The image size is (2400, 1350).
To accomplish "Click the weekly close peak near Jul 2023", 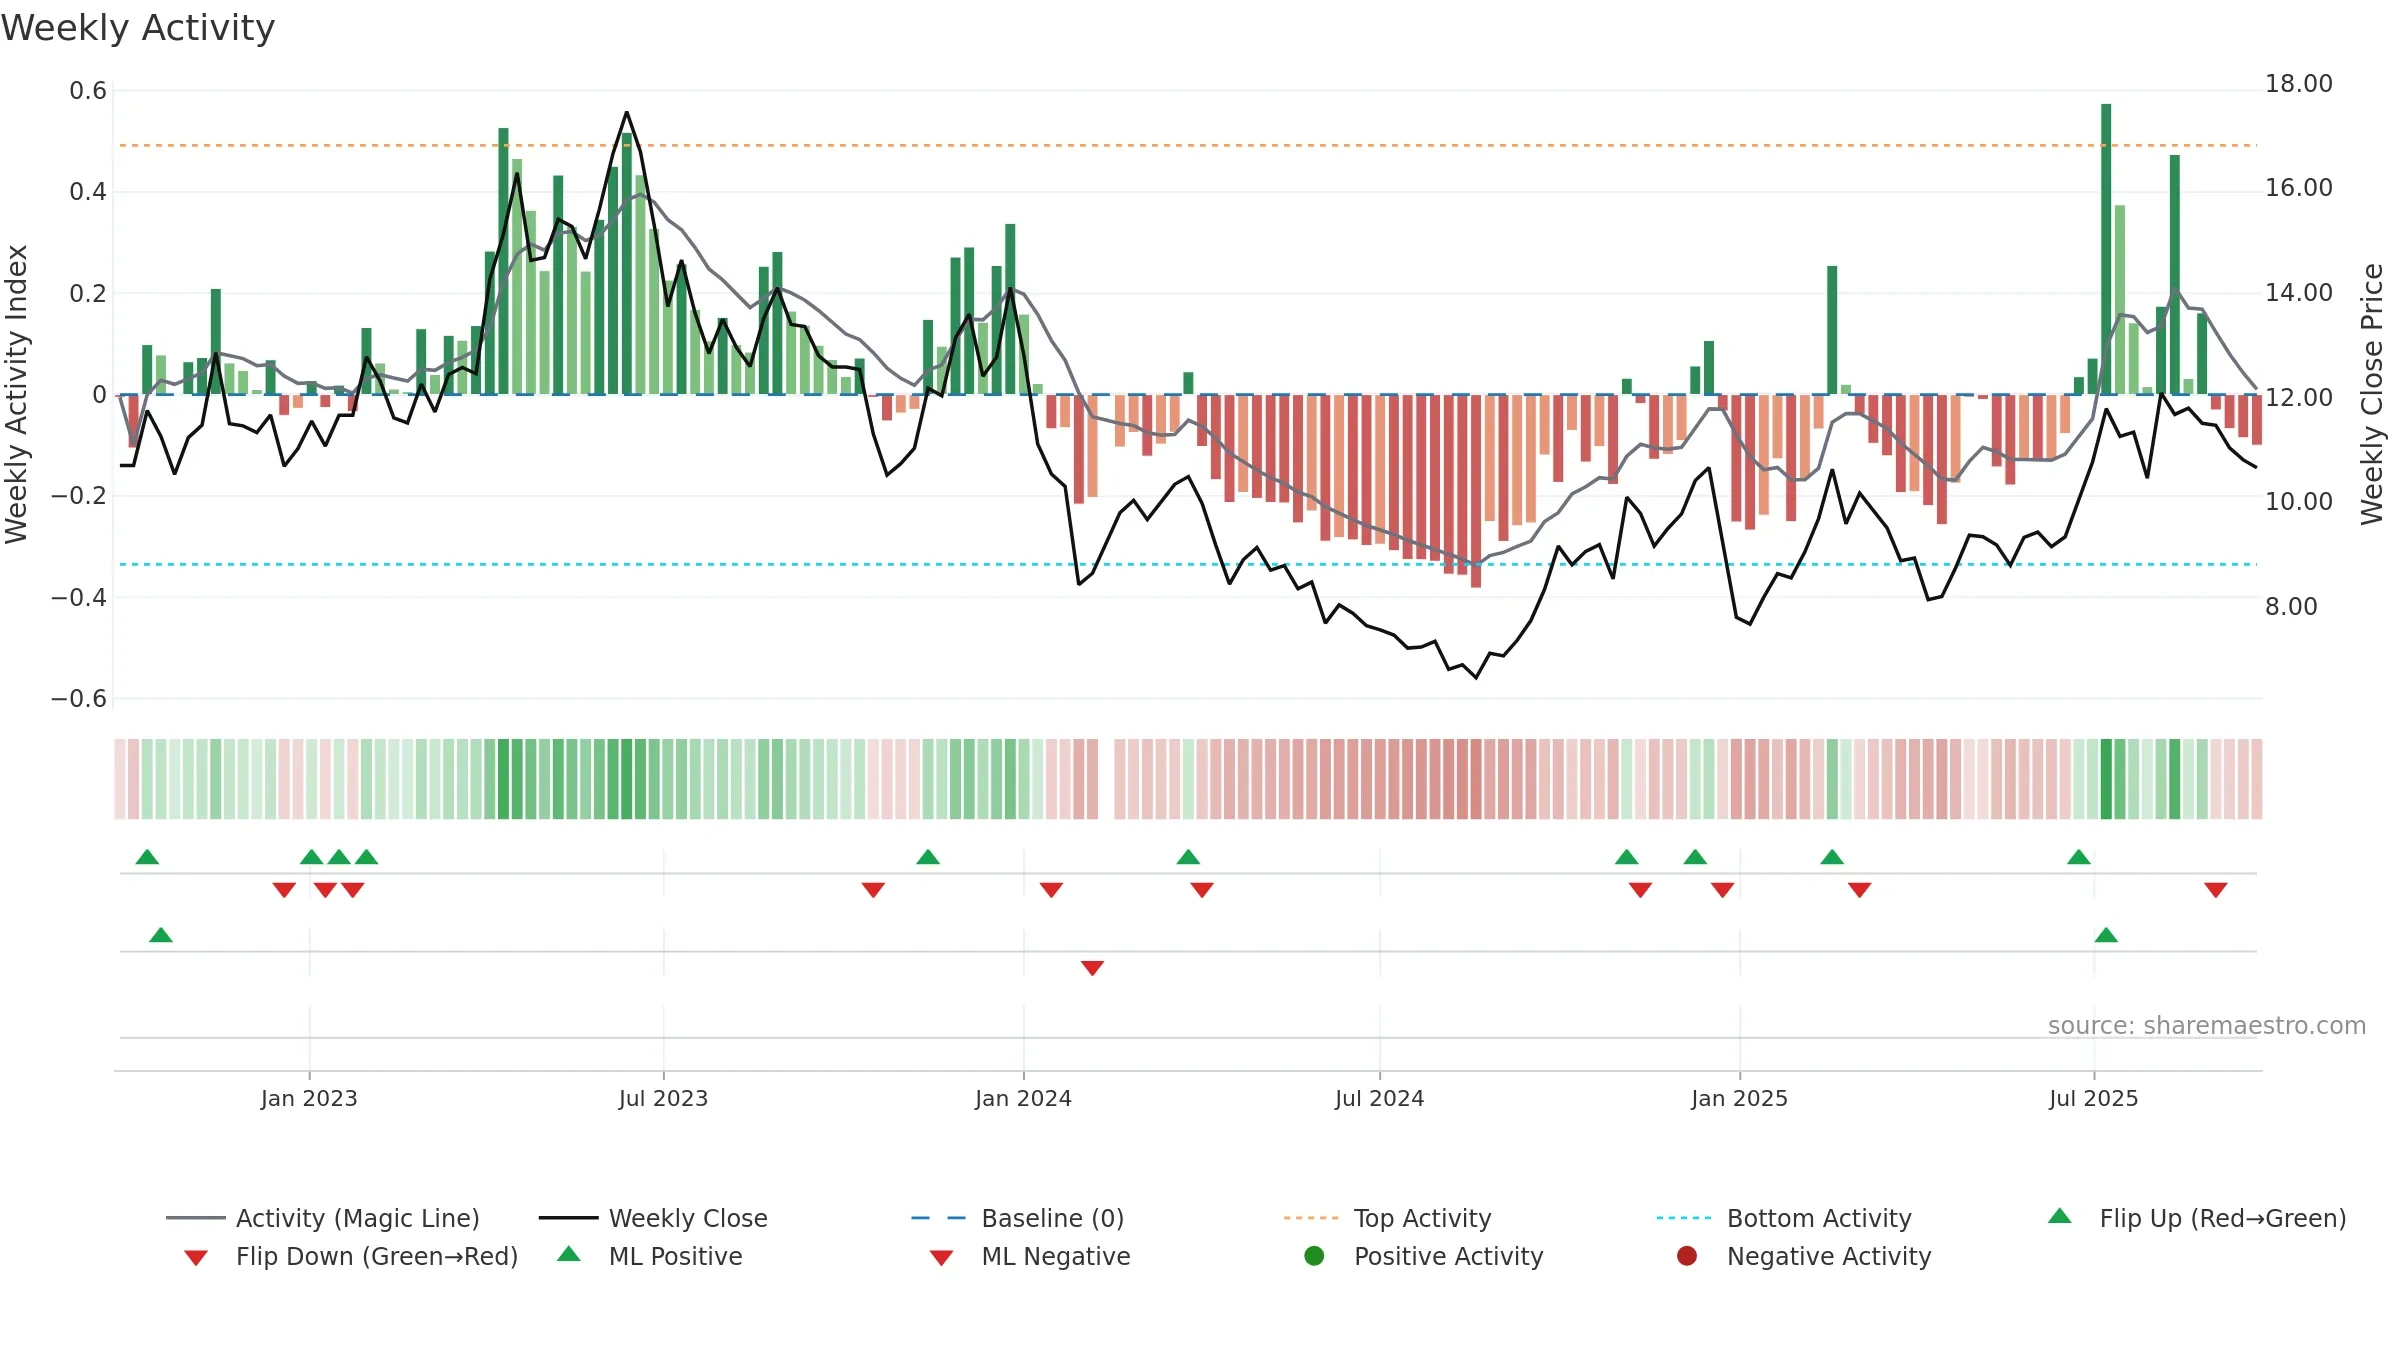I will [x=627, y=113].
